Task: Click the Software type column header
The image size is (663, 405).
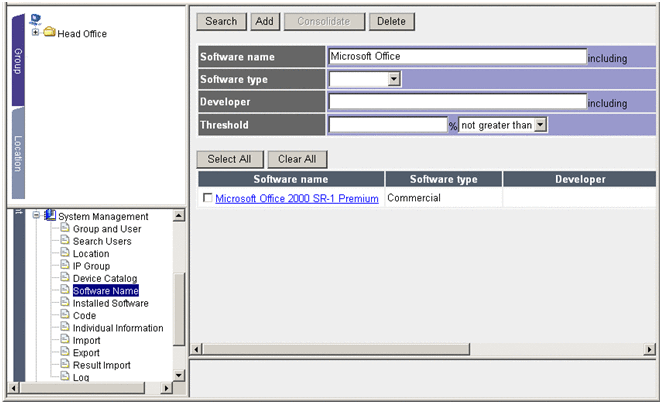Action: click(x=444, y=179)
